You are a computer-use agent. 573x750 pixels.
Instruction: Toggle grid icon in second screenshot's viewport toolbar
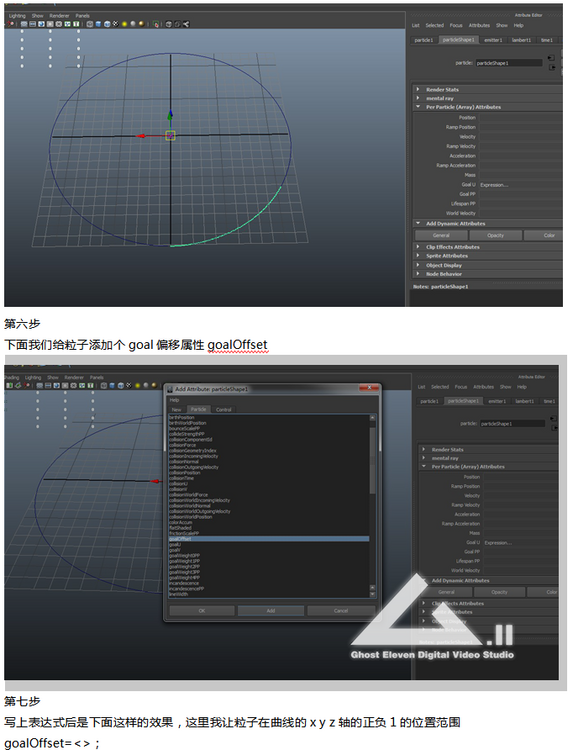coord(39,386)
